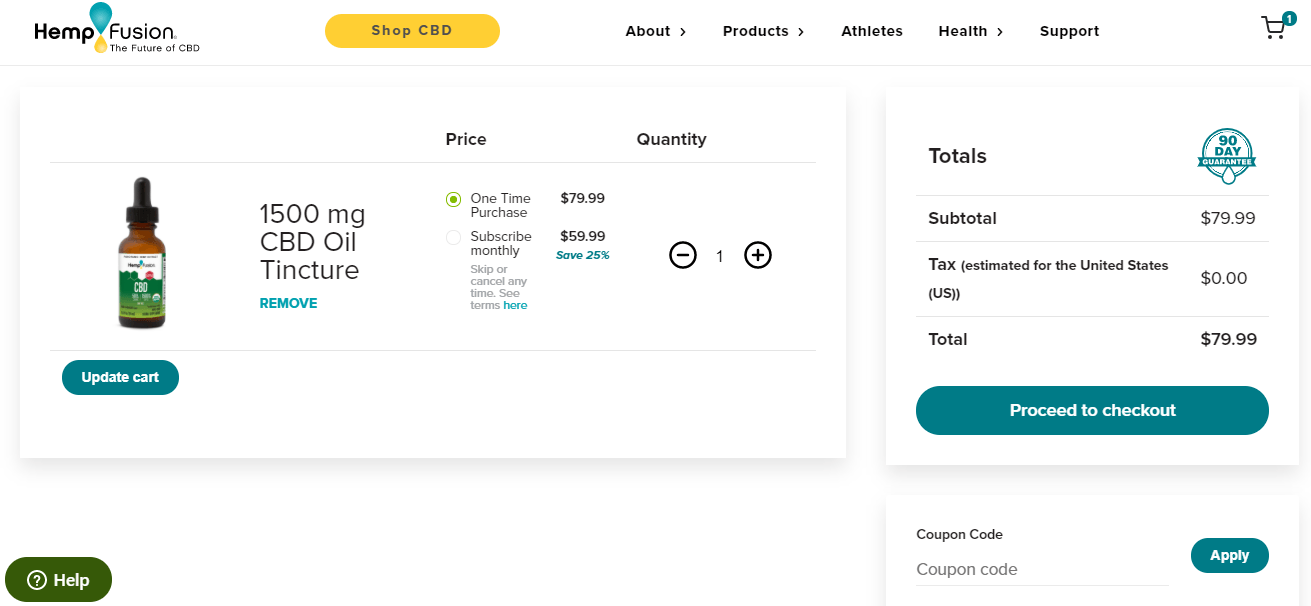Click the Update cart button

click(x=120, y=377)
